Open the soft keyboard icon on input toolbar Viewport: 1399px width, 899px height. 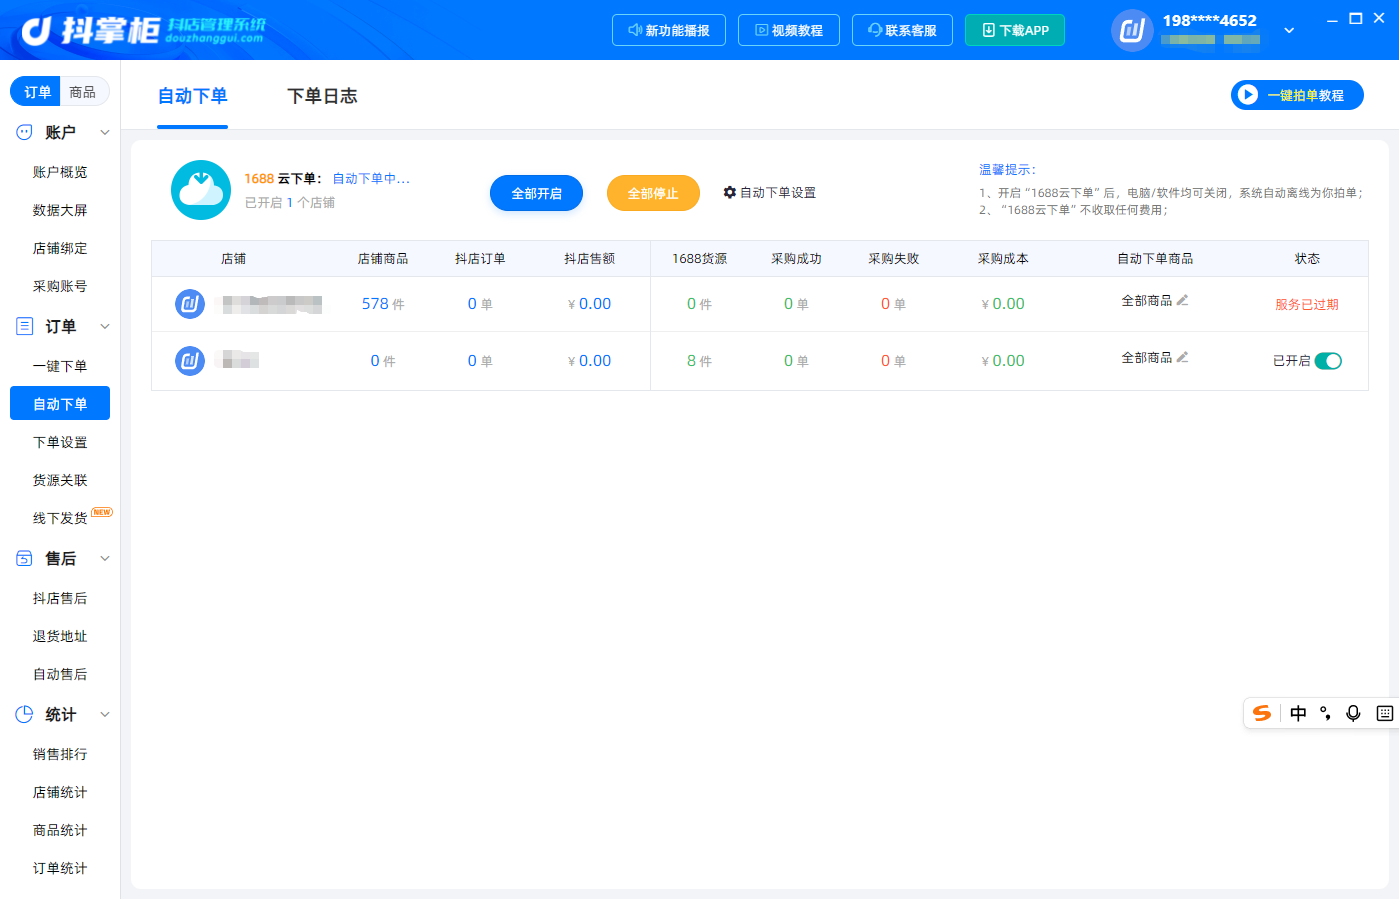pyautogui.click(x=1385, y=713)
